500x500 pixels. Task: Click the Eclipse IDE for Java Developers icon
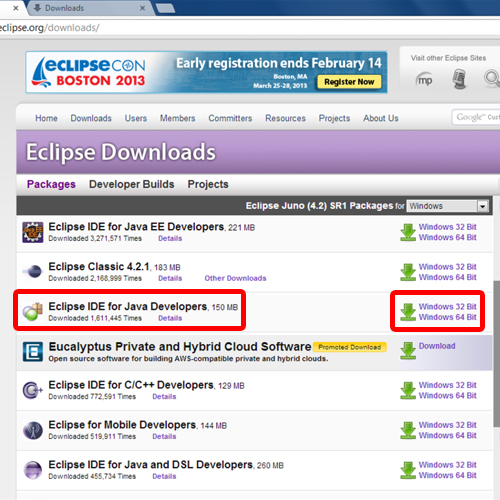[x=33, y=312]
